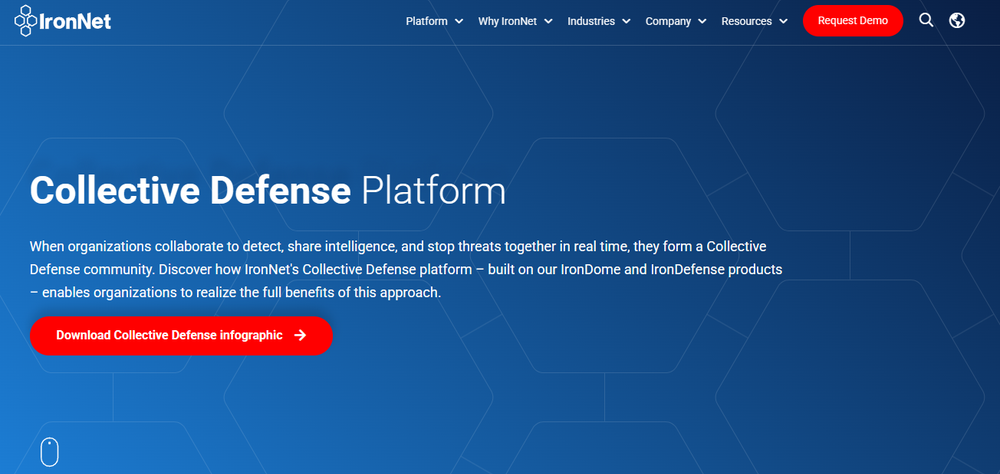
Task: Open the Platform menu
Action: 427,21
